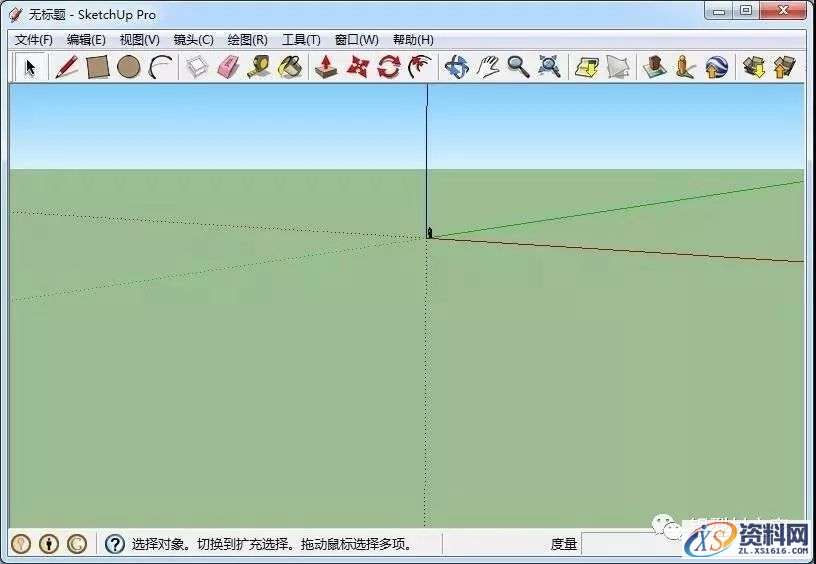Click the geo-location status bar icon

(x=21, y=544)
